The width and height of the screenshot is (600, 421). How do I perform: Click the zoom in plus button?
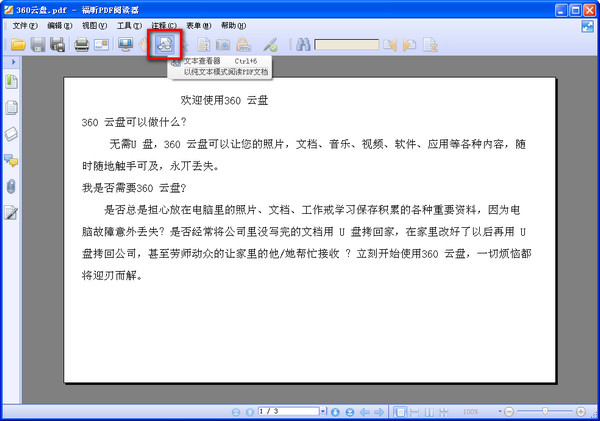coord(580,412)
